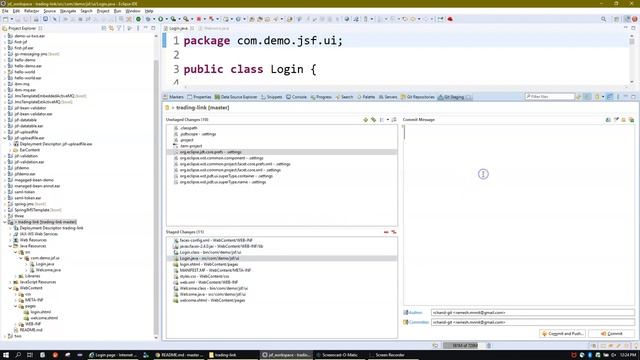Image resolution: width=640 pixels, height=360 pixels.
Task: Collapse all in Project Explorer toolbar
Action: pyautogui.click(x=104, y=28)
